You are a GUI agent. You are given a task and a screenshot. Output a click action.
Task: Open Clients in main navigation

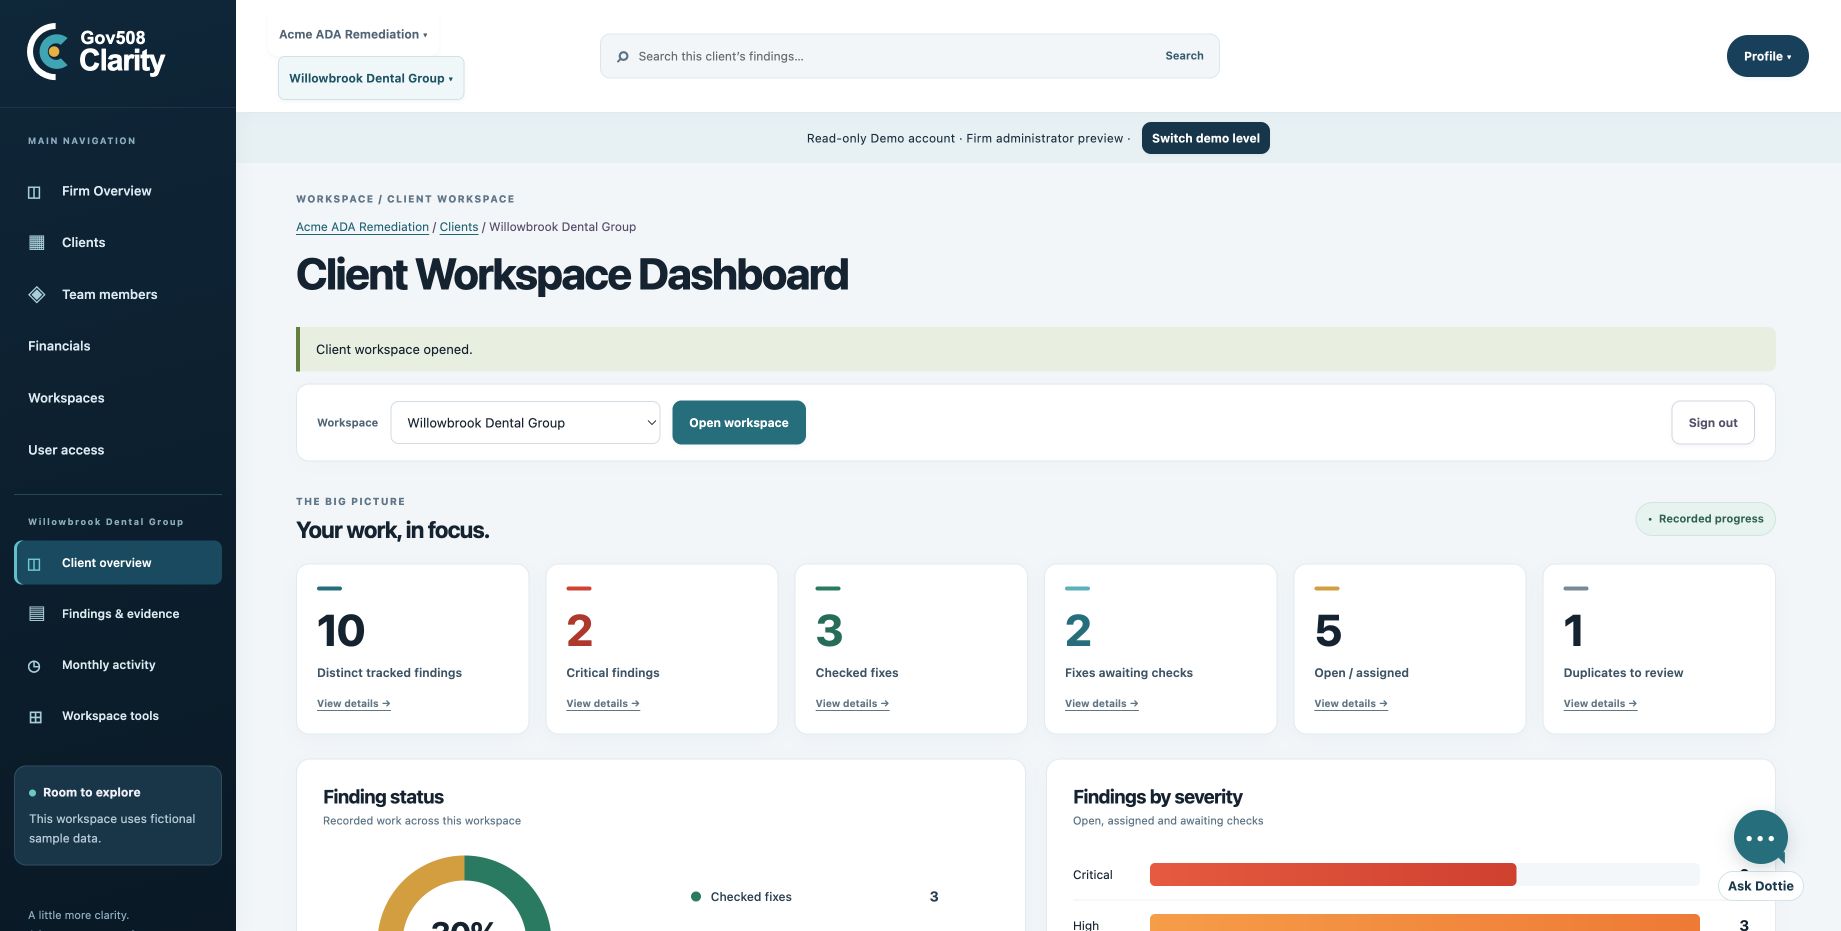click(118, 243)
